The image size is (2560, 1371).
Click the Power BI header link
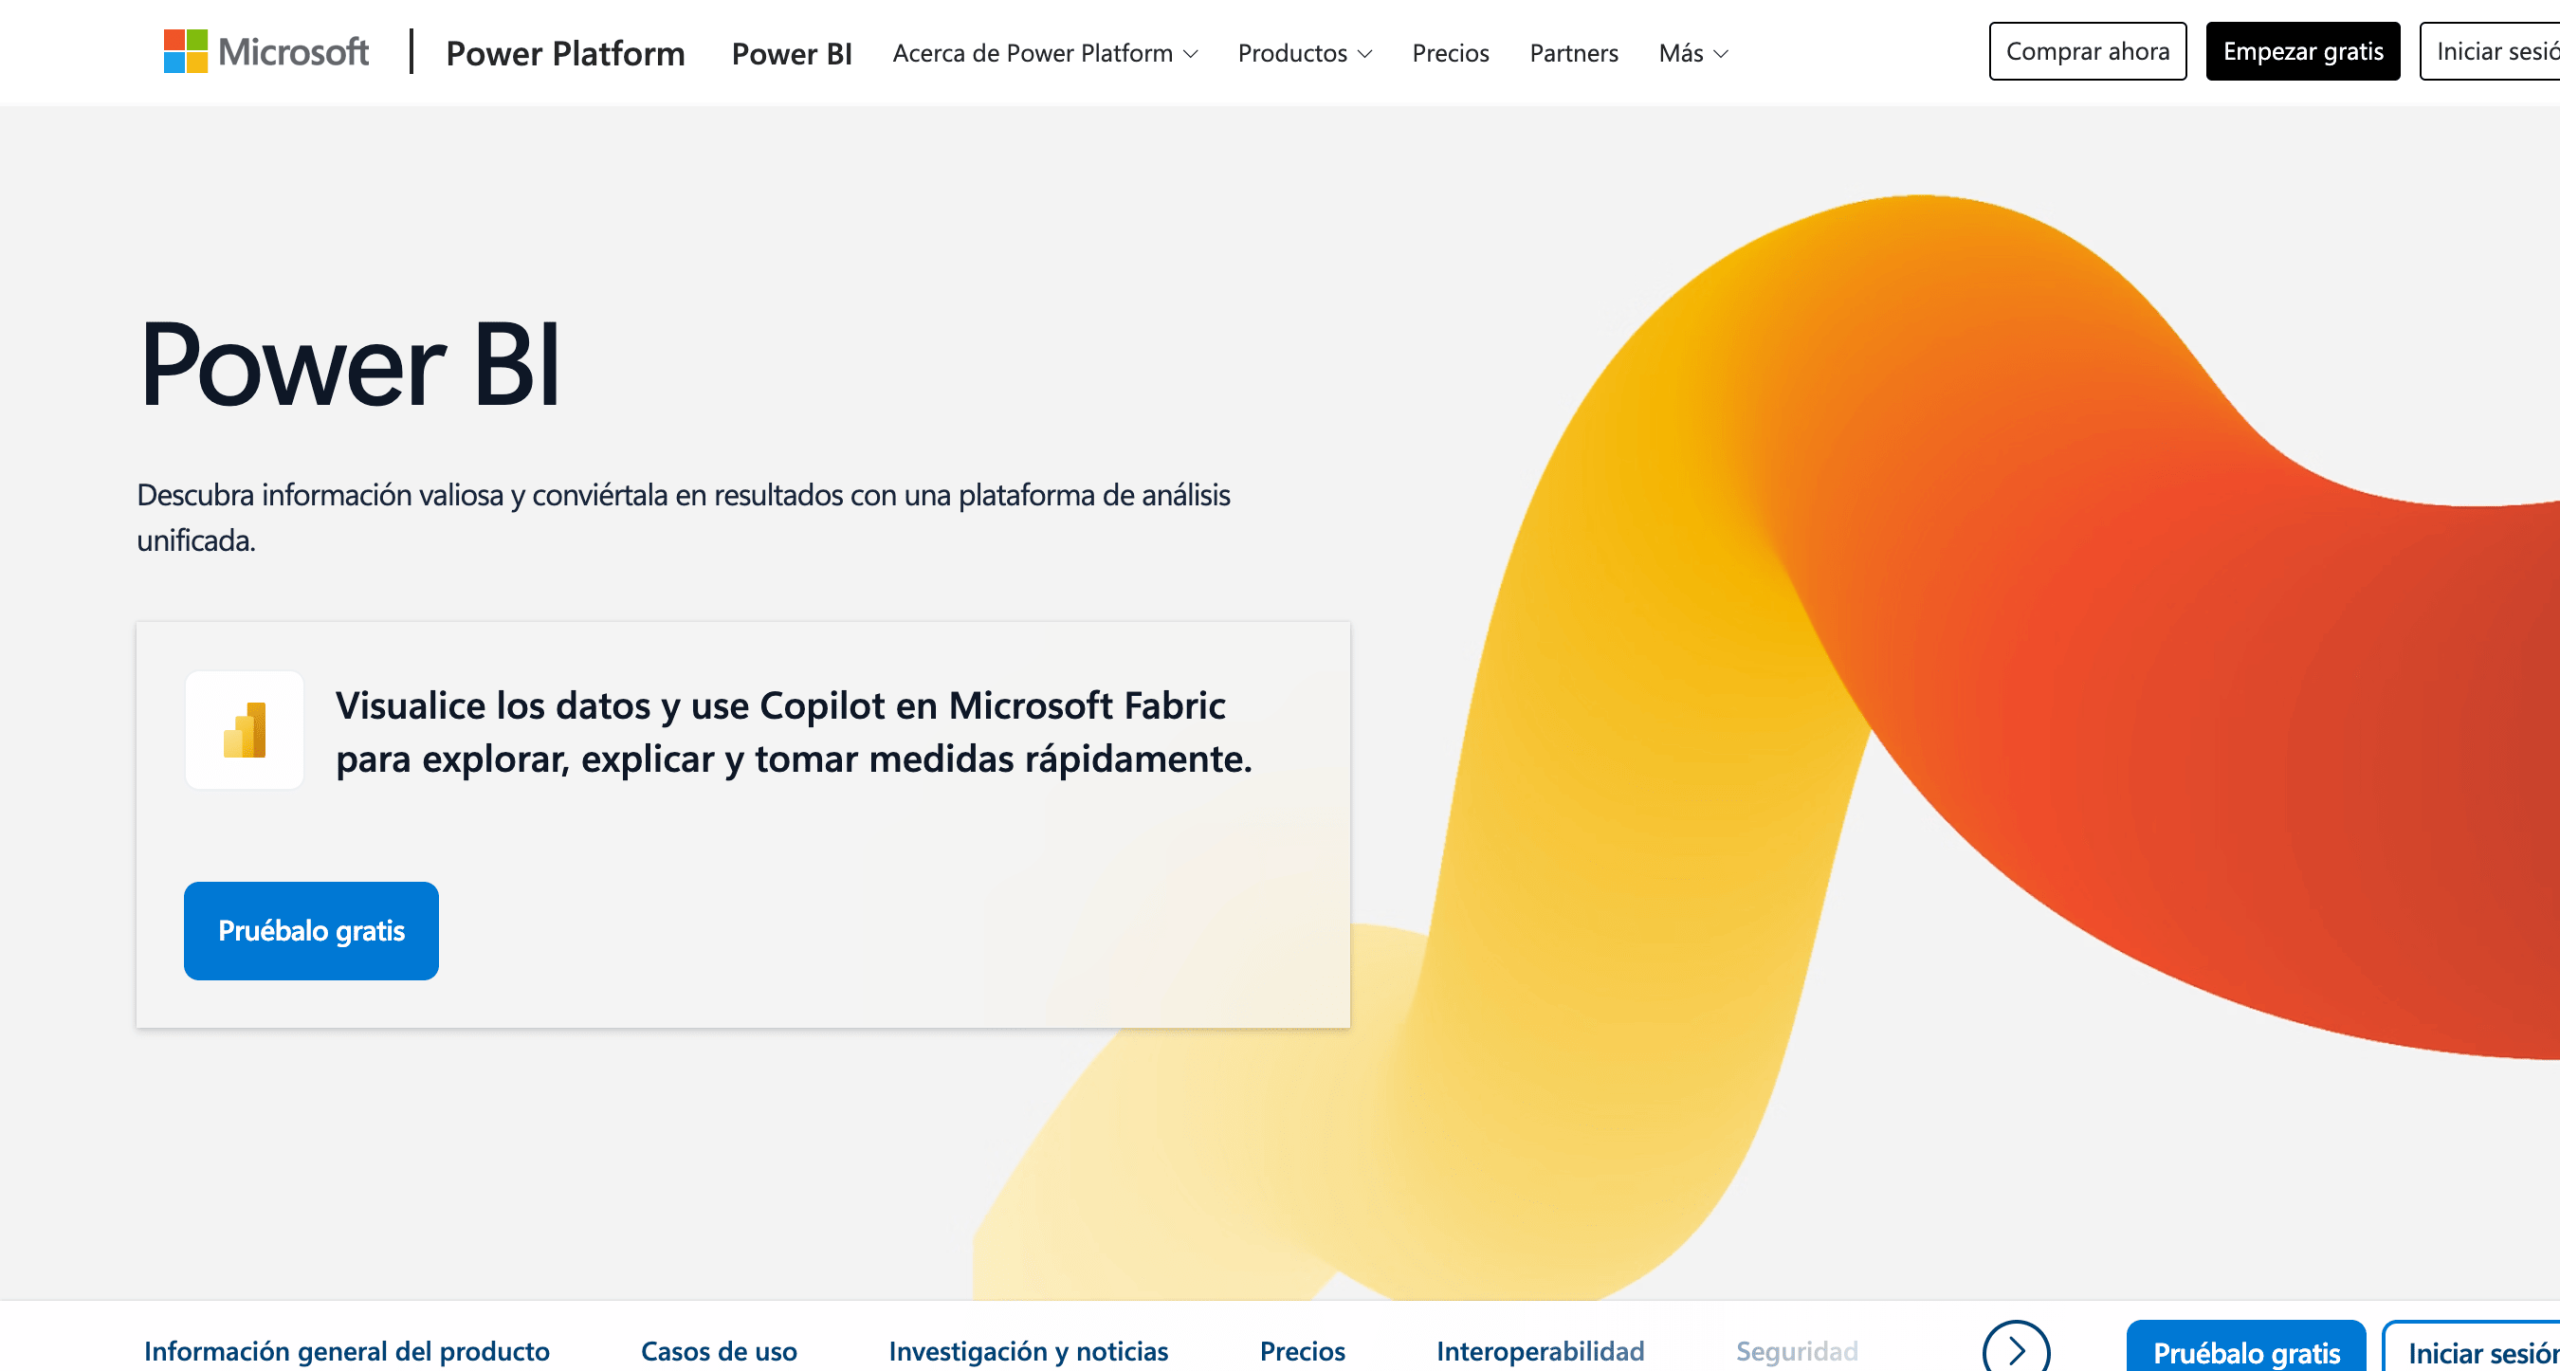[791, 54]
